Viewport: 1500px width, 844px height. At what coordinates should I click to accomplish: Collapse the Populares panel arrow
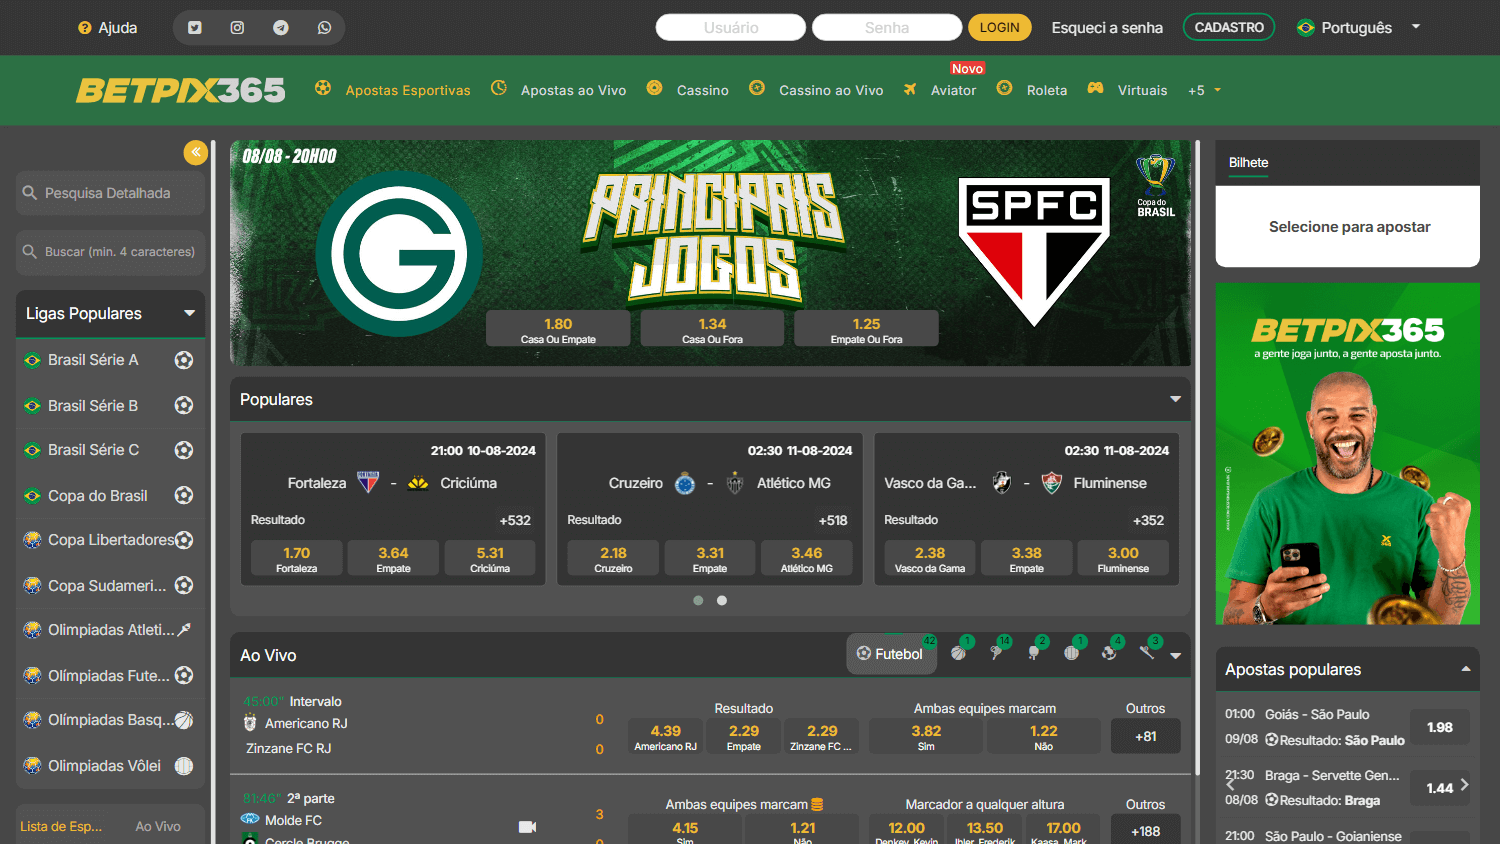(x=1176, y=399)
